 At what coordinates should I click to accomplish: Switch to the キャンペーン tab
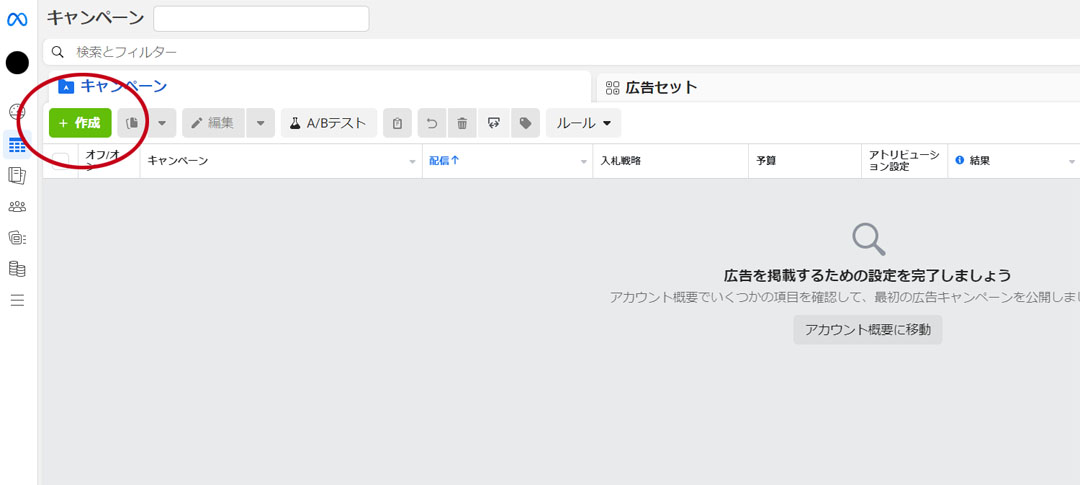pyautogui.click(x=123, y=86)
